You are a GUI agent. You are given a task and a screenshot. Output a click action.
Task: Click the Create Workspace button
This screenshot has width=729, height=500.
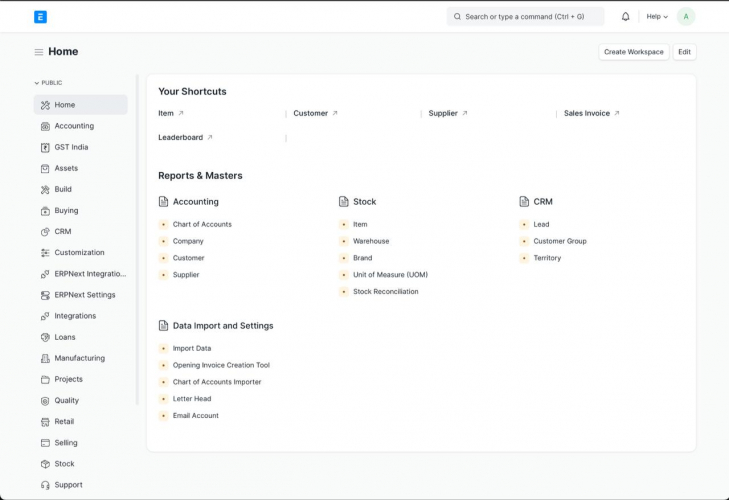click(x=634, y=52)
